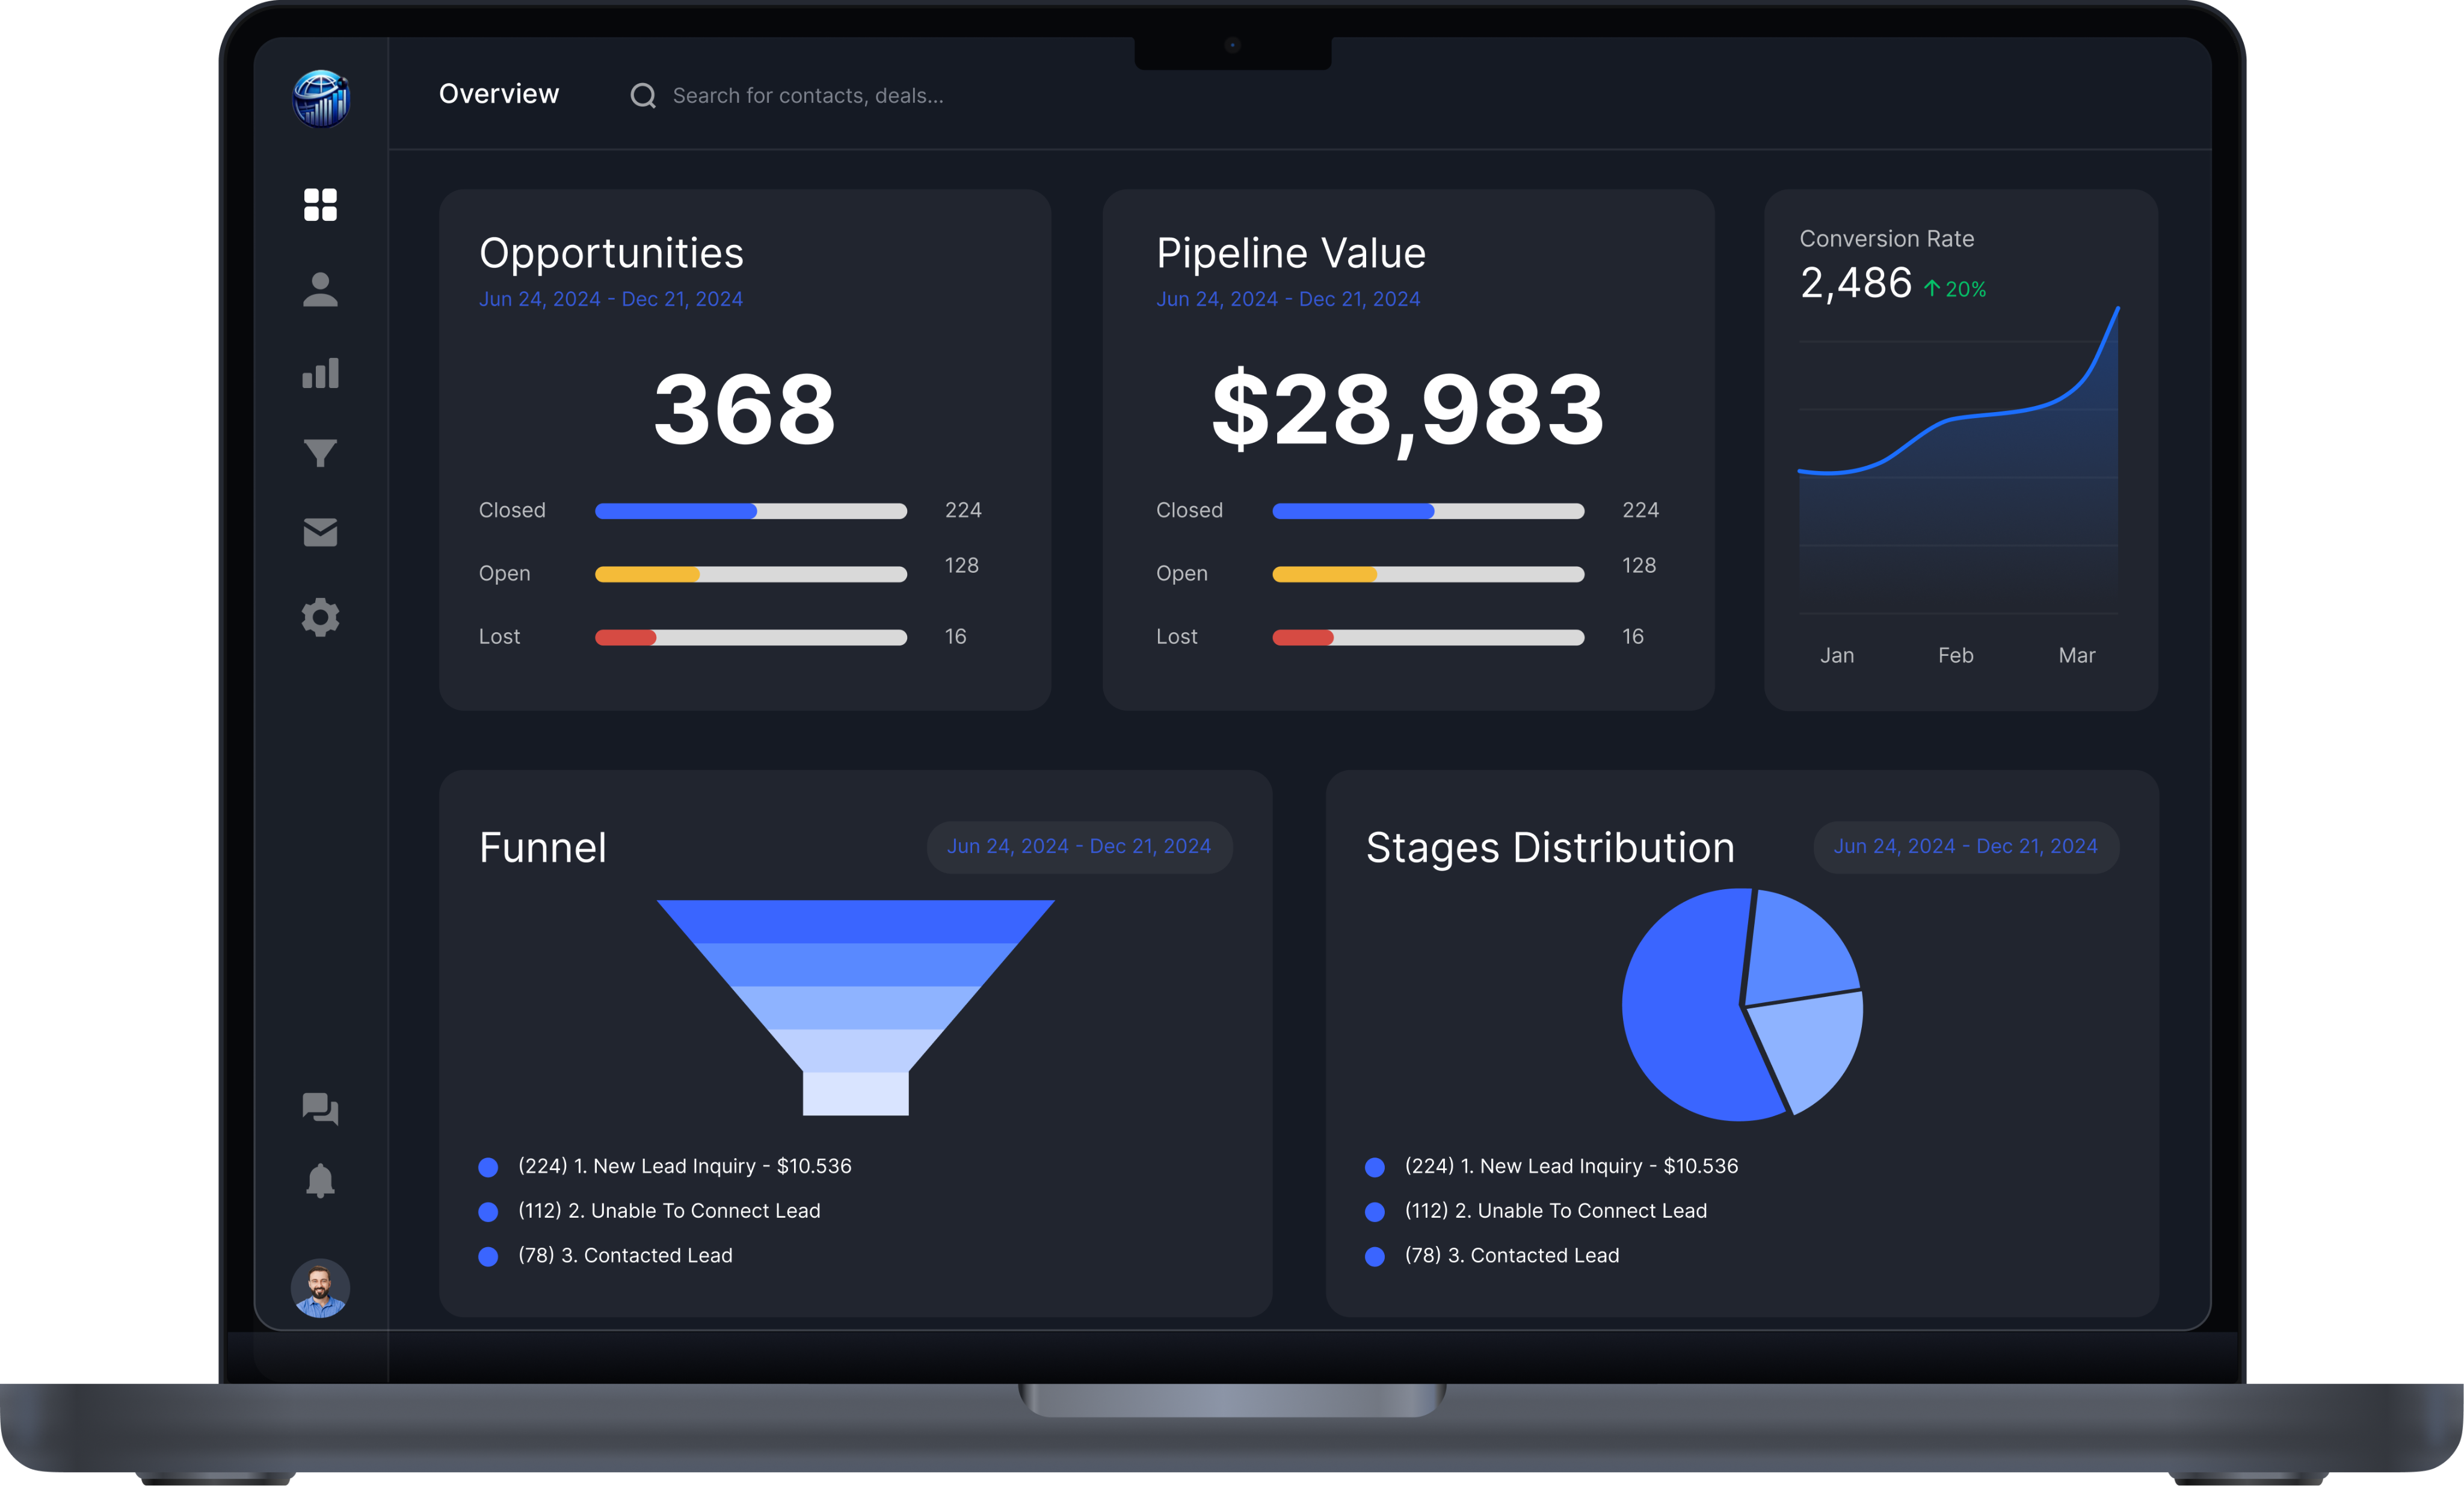Open the bar chart reports icon
The width and height of the screenshot is (2464, 1486).
[320, 373]
